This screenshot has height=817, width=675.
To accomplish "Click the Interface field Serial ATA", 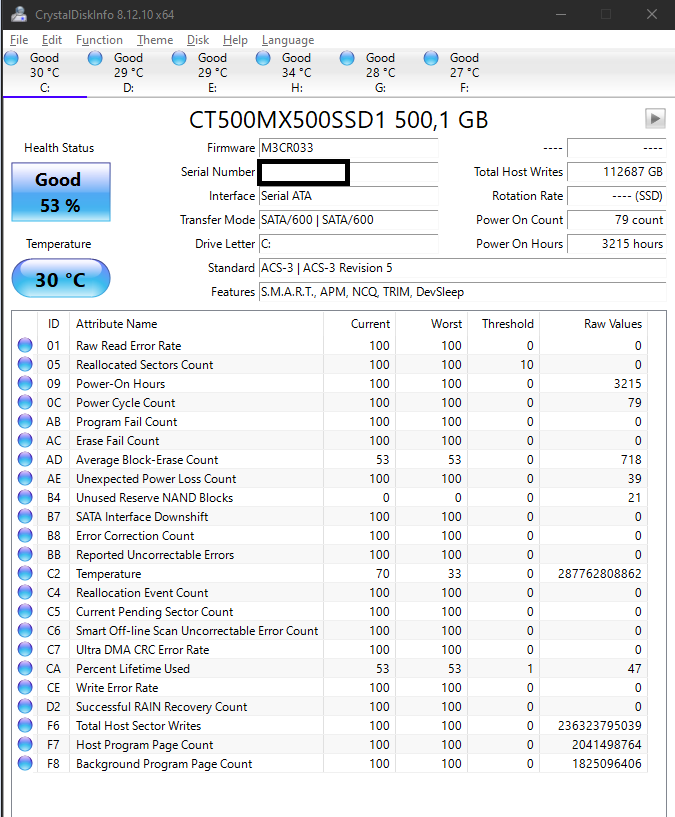I will click(348, 196).
